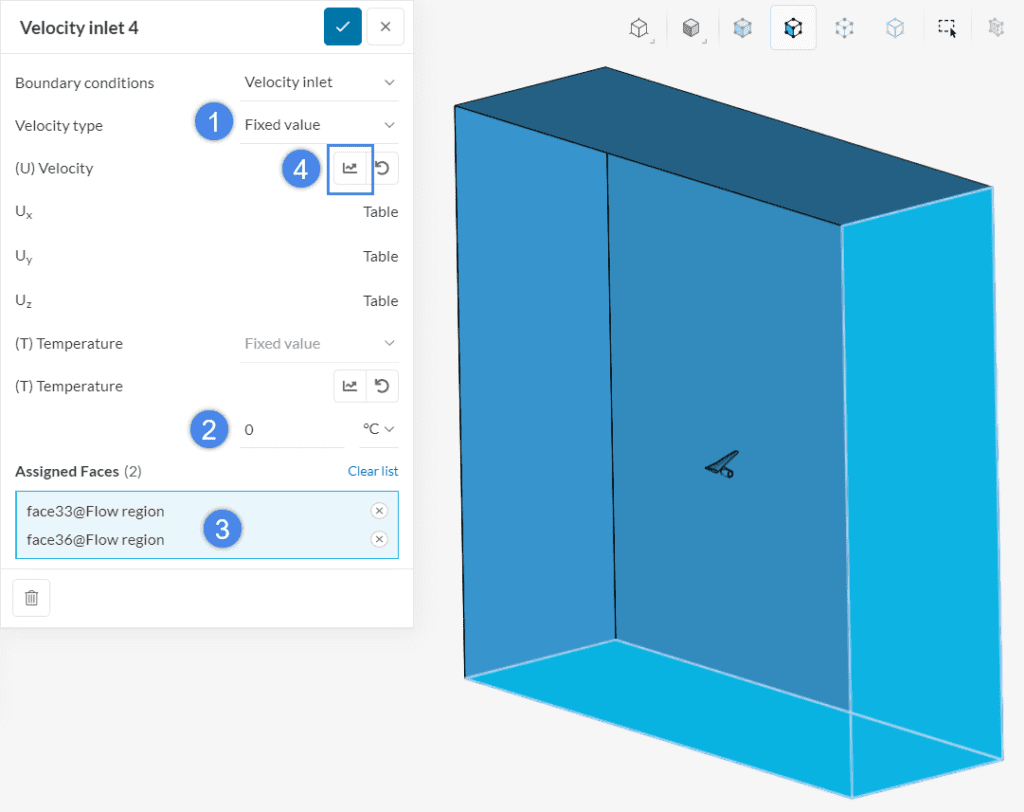Image resolution: width=1024 pixels, height=812 pixels.
Task: Toggle the face selection mode icon
Action: [x=793, y=29]
